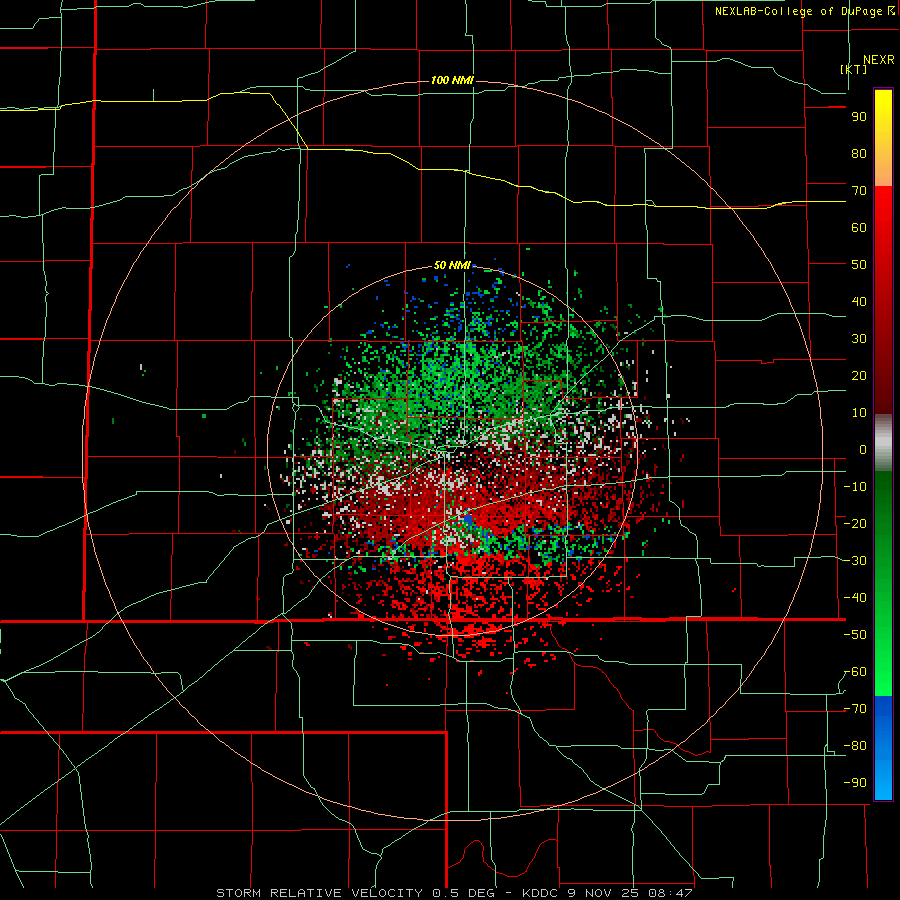Click the -30 scale value
The image size is (900, 900).
click(855, 561)
